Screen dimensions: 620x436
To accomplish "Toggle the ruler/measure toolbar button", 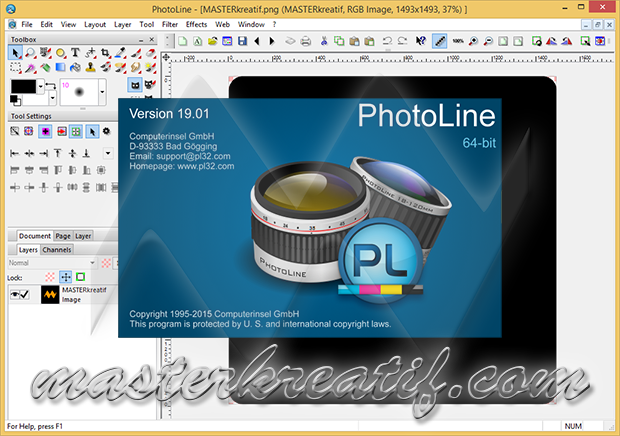I will click(x=440, y=41).
